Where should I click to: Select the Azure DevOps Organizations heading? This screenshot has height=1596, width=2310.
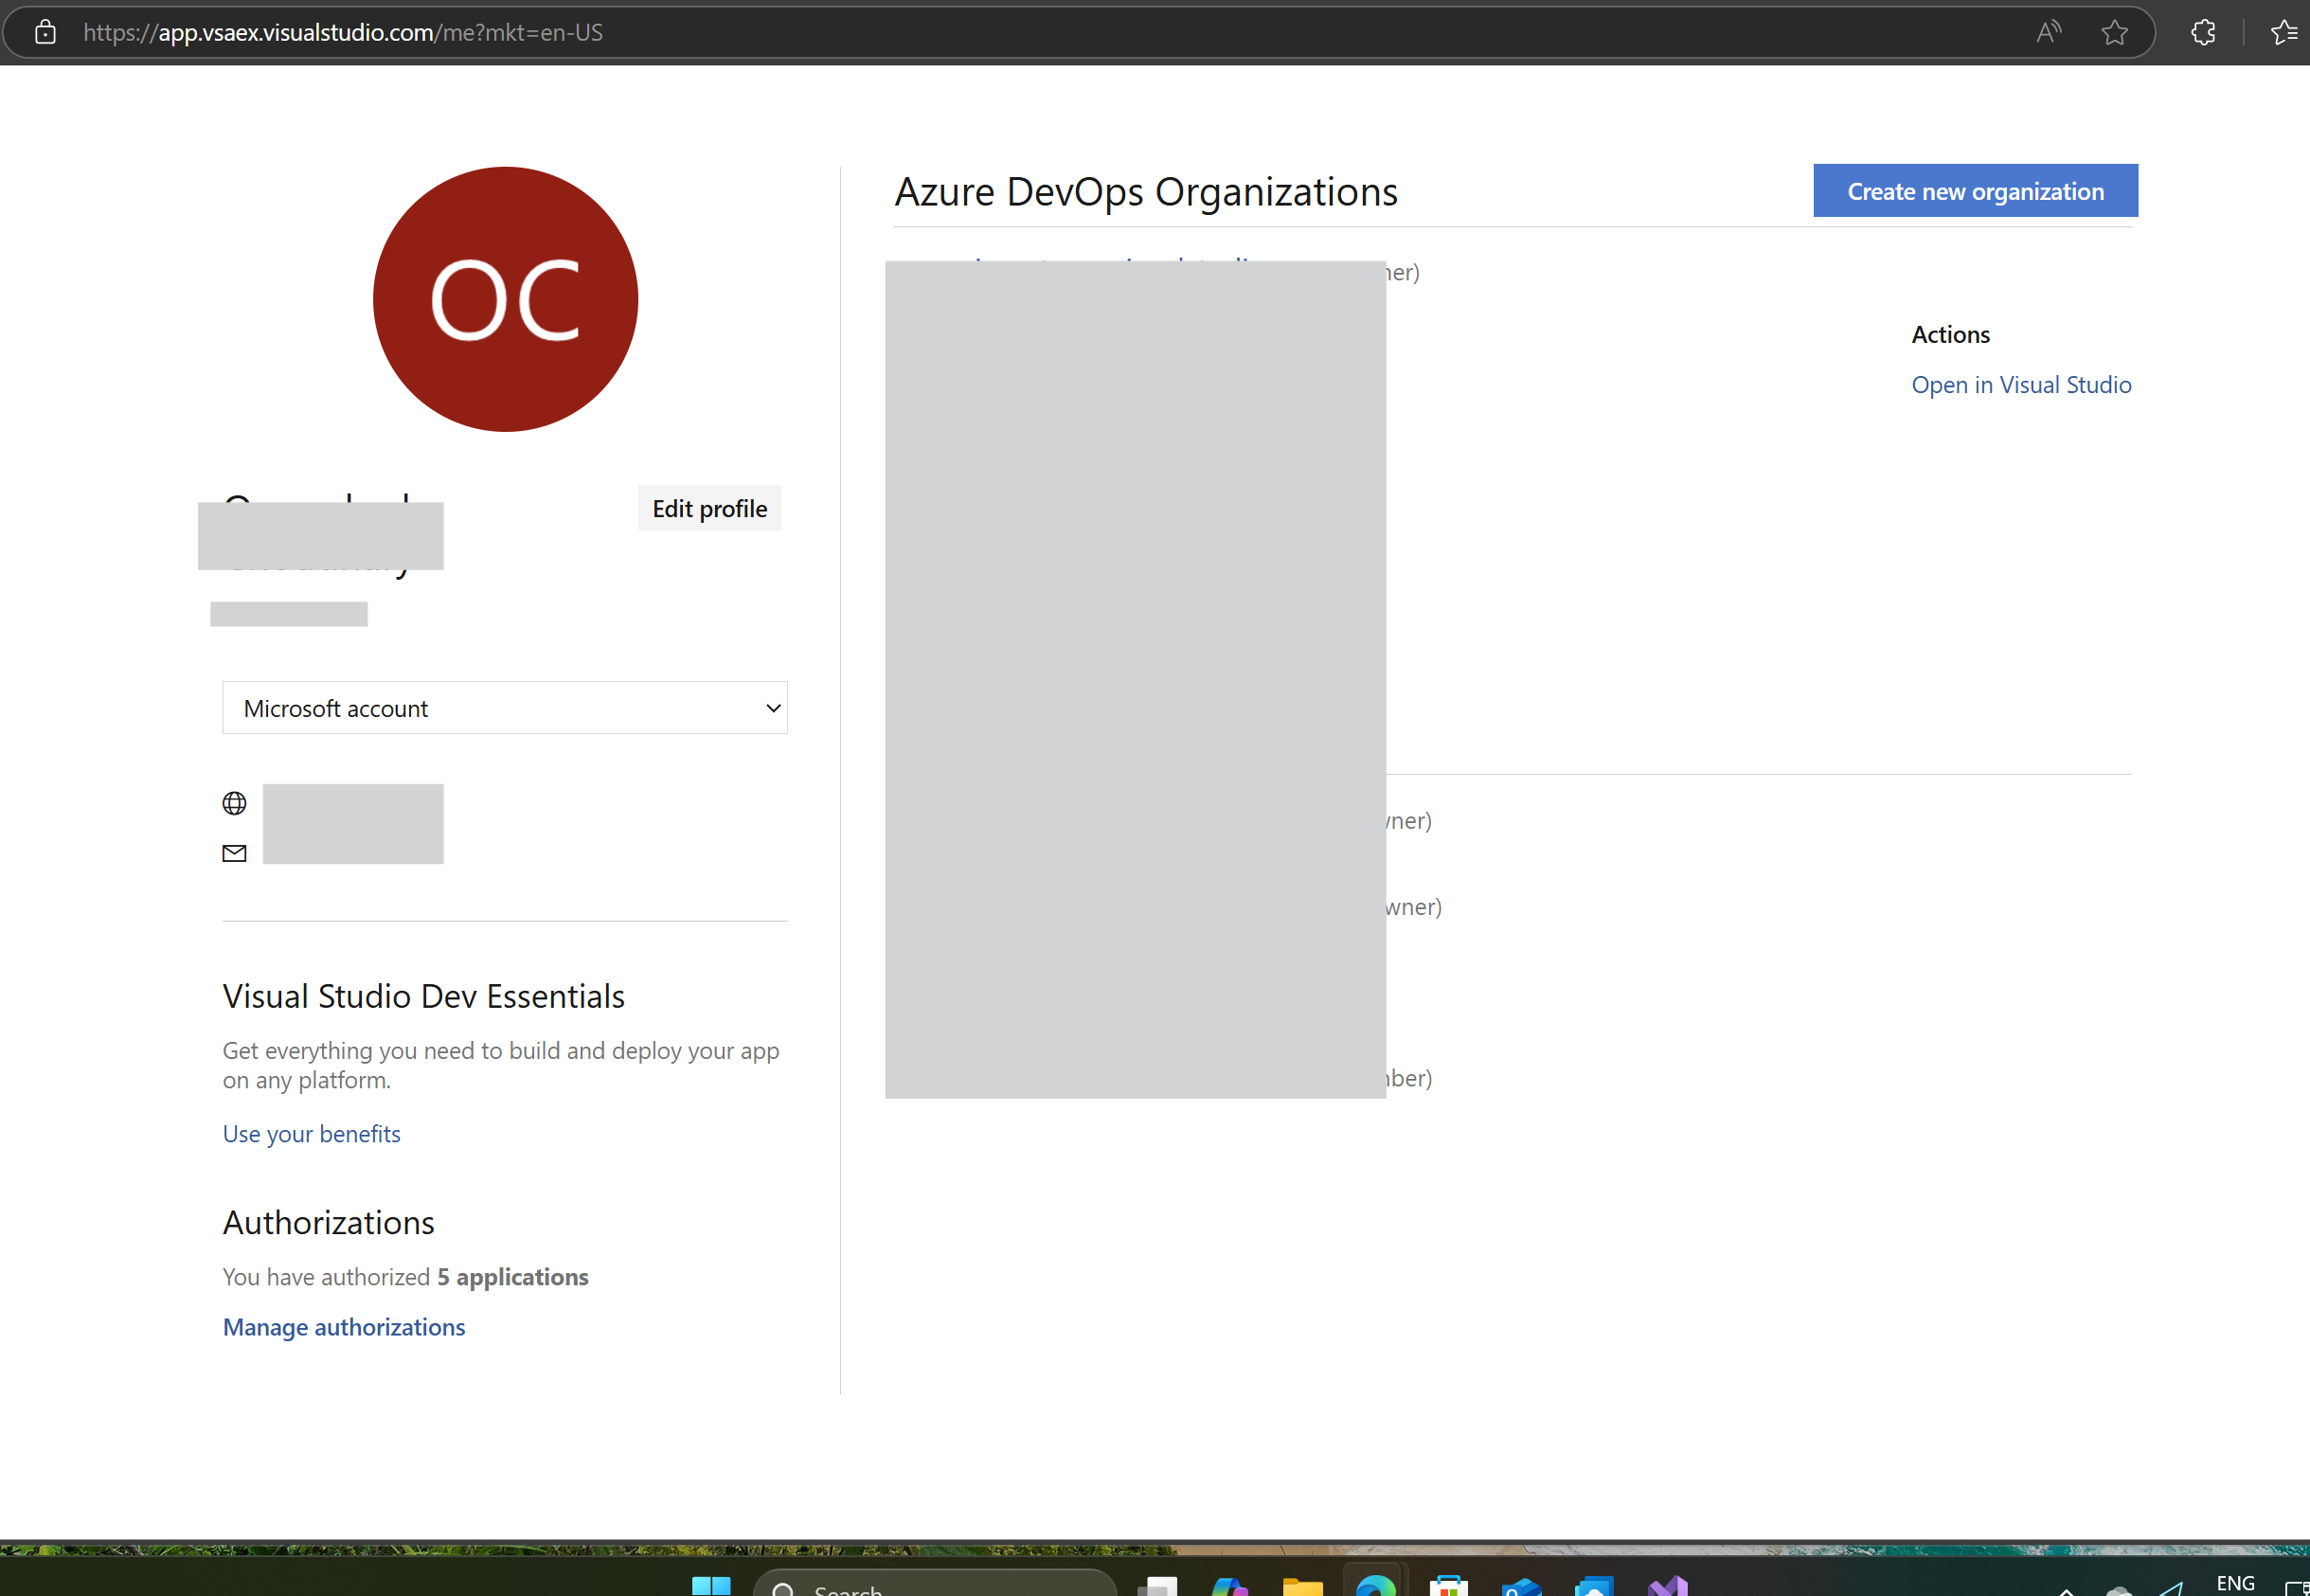pos(1146,192)
